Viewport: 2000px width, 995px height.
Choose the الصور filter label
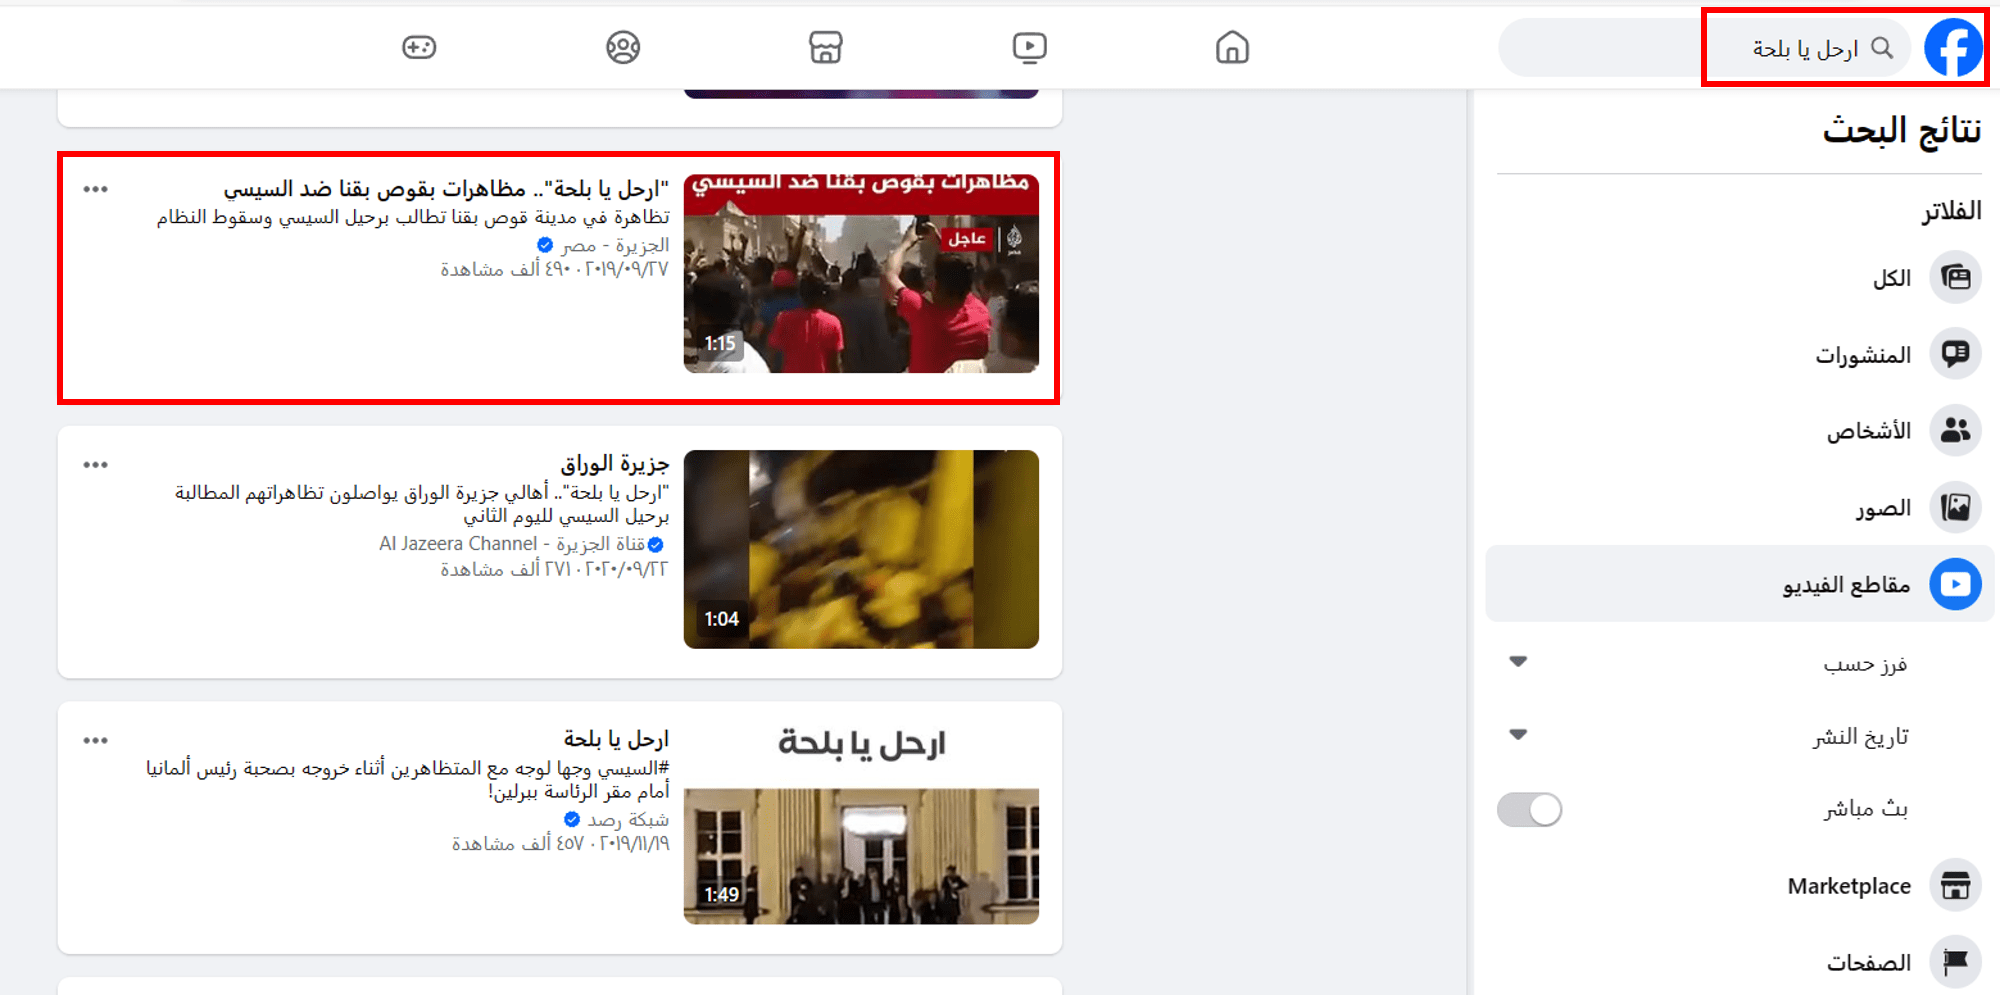pyautogui.click(x=1883, y=508)
